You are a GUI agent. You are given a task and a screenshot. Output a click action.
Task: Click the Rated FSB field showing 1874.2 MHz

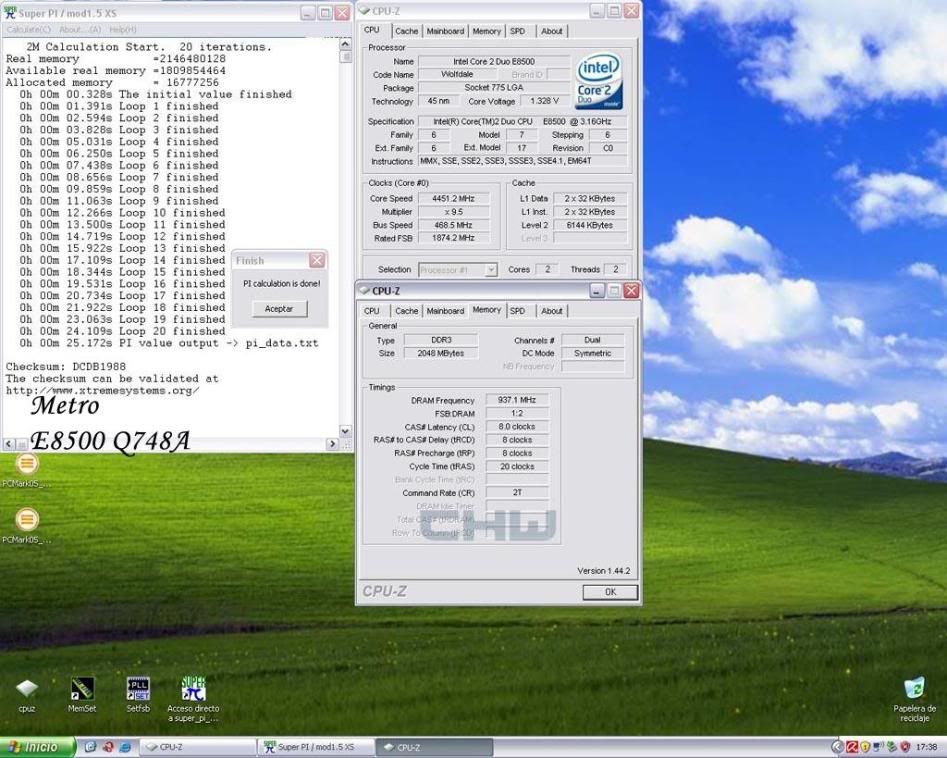(x=454, y=238)
